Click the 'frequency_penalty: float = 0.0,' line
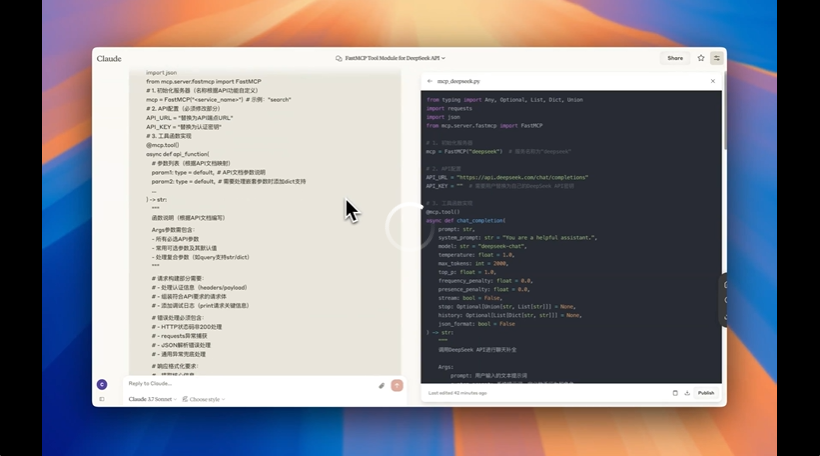The image size is (820, 456). 485,281
